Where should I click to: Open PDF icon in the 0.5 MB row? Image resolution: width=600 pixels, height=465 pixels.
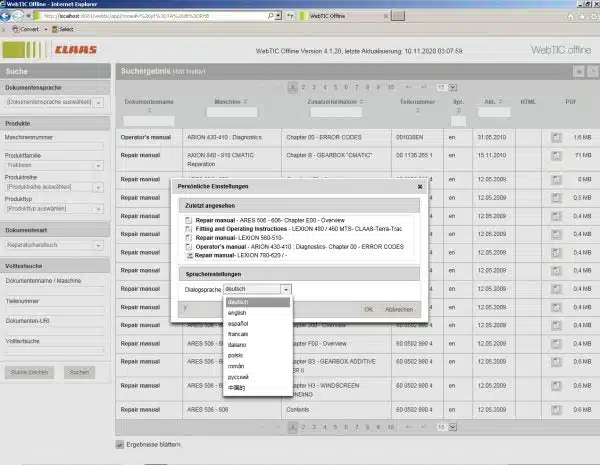click(x=556, y=198)
